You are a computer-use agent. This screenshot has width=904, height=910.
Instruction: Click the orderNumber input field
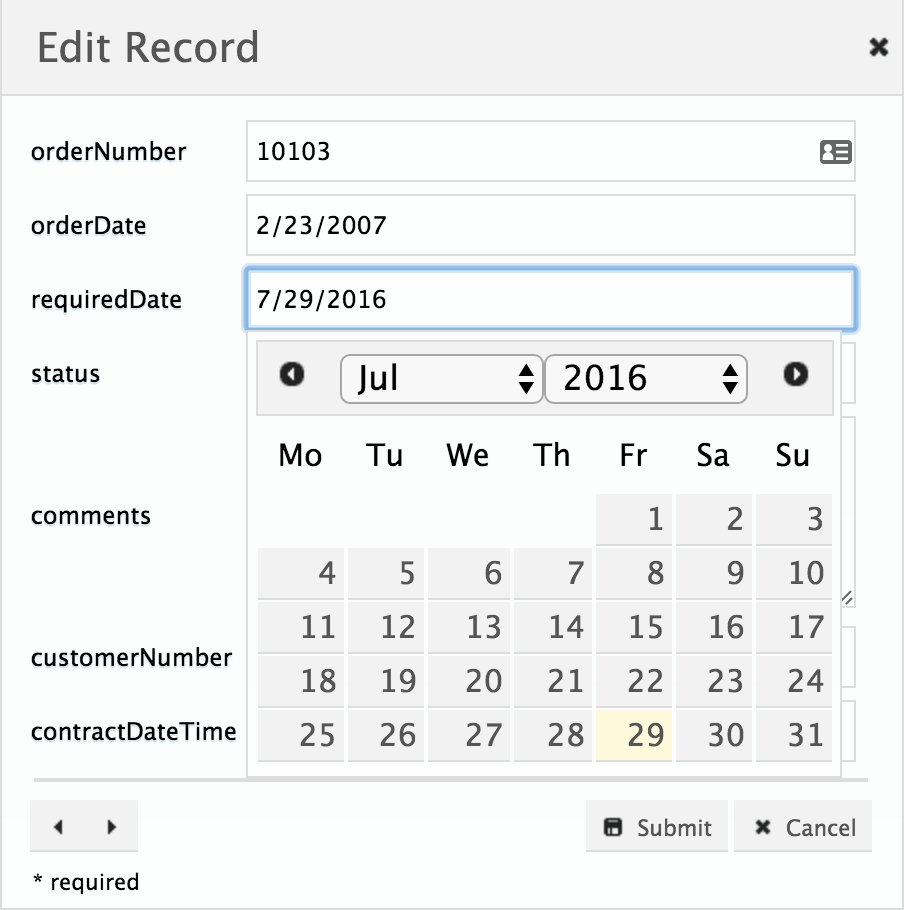(x=551, y=151)
